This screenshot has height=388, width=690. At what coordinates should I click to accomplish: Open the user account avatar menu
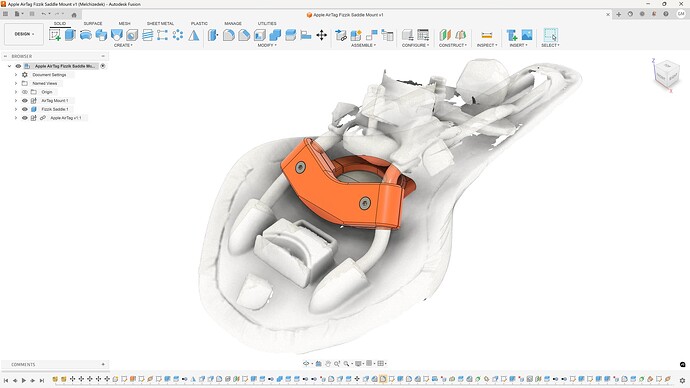point(681,14)
